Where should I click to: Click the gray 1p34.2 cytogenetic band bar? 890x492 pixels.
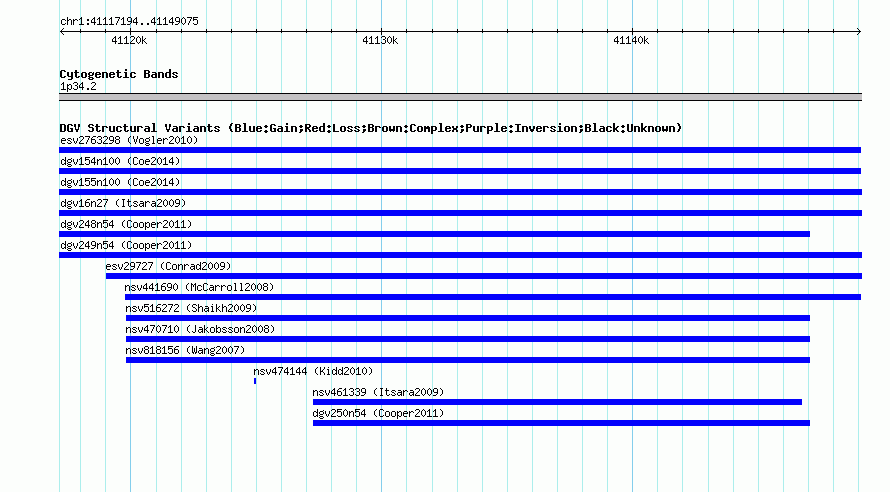(x=460, y=97)
